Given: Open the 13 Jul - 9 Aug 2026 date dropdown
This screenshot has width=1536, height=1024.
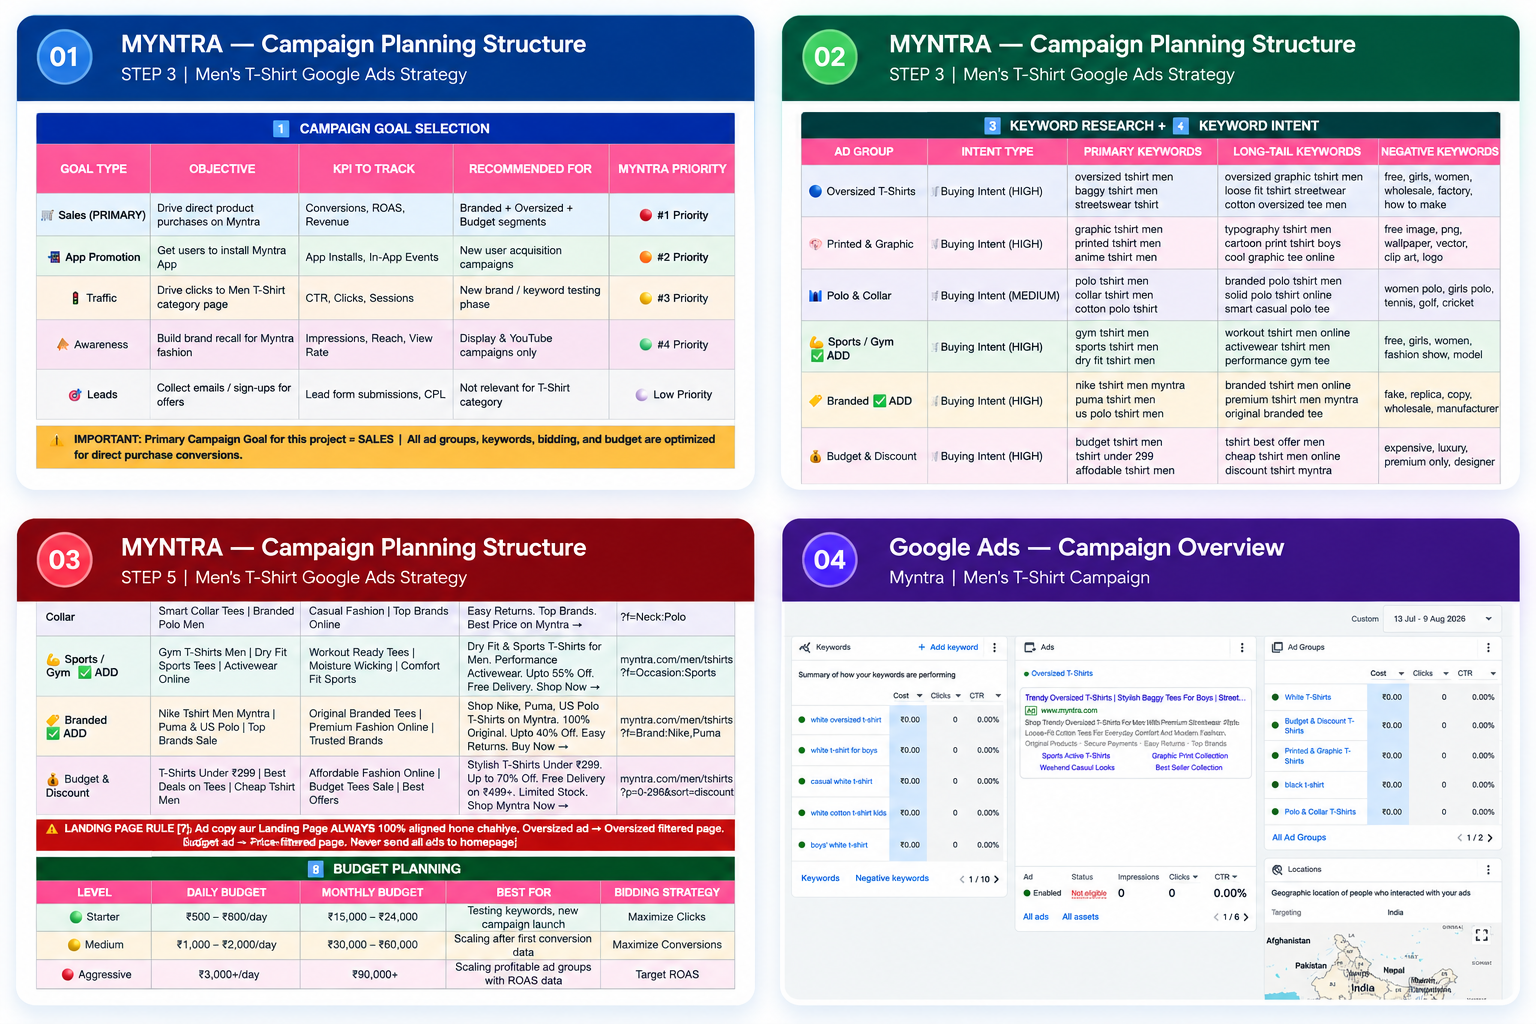Looking at the screenshot, I should coord(1442,619).
